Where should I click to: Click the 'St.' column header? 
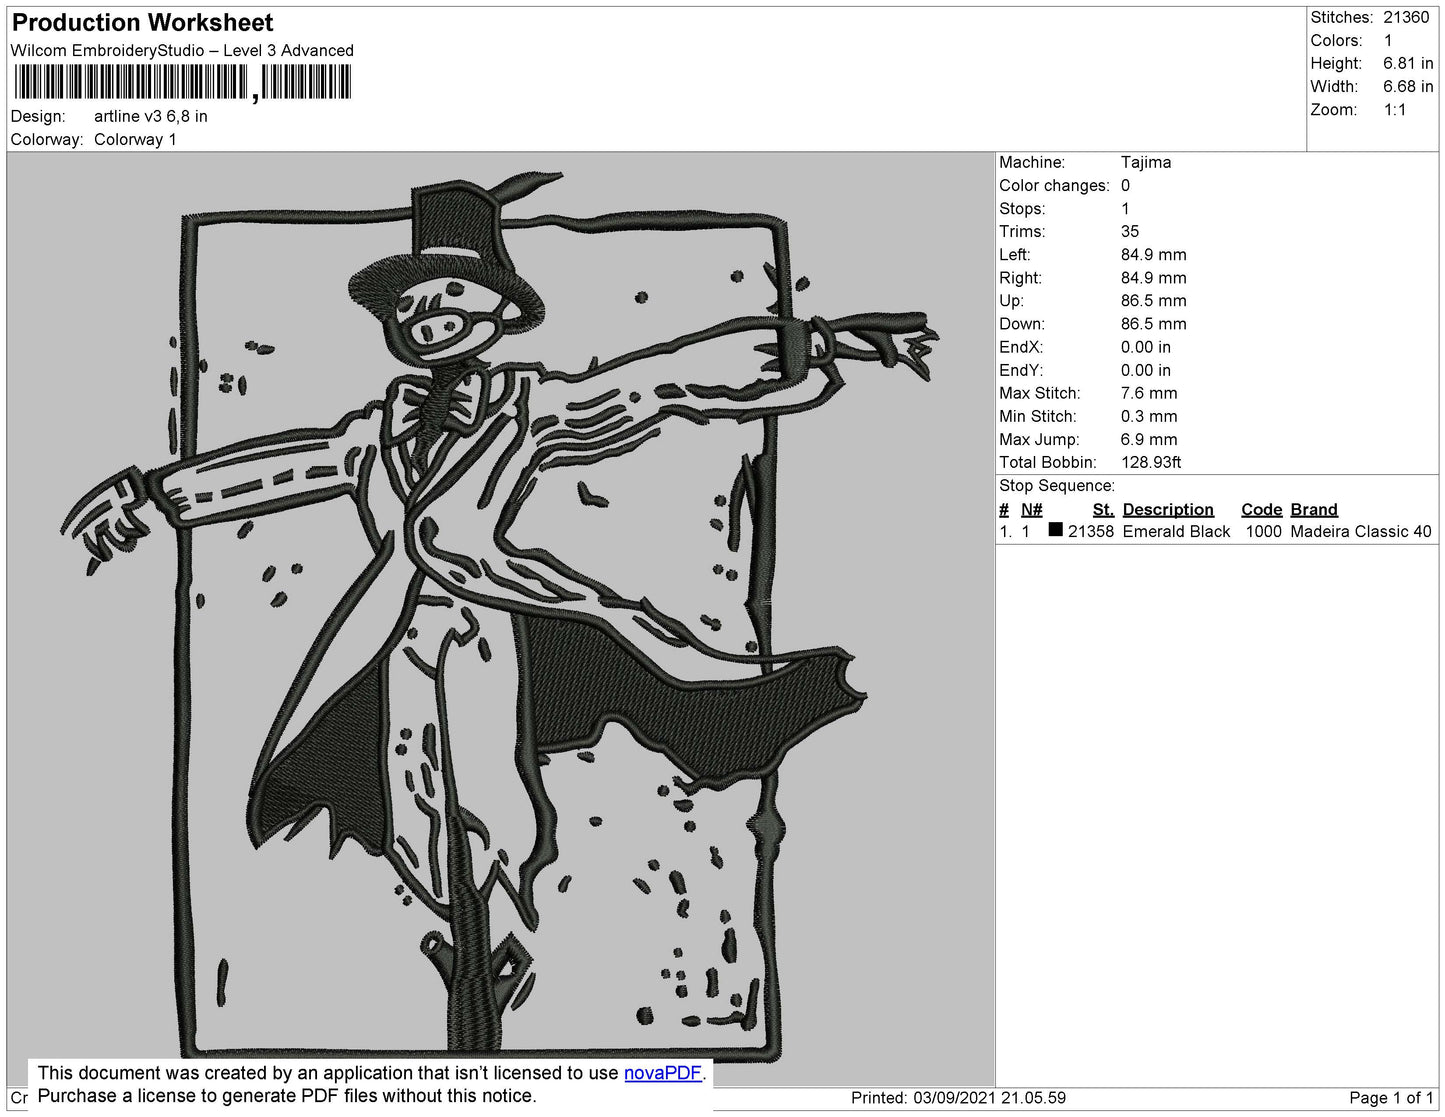pos(1103,509)
